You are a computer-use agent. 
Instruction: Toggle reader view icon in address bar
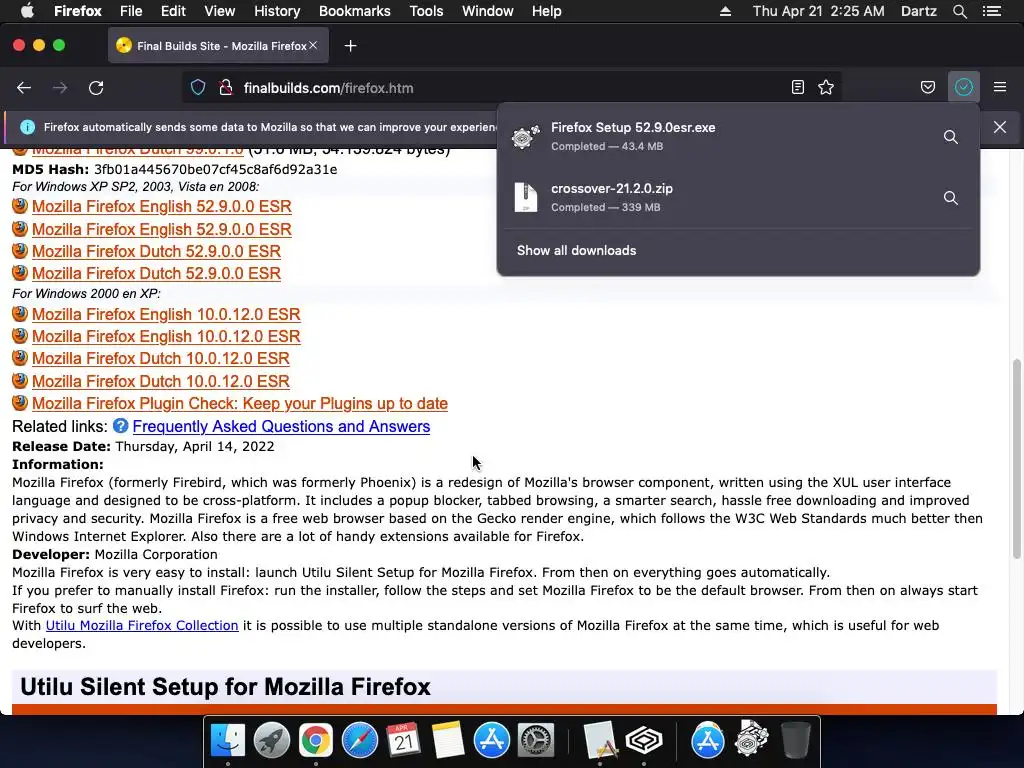click(797, 88)
